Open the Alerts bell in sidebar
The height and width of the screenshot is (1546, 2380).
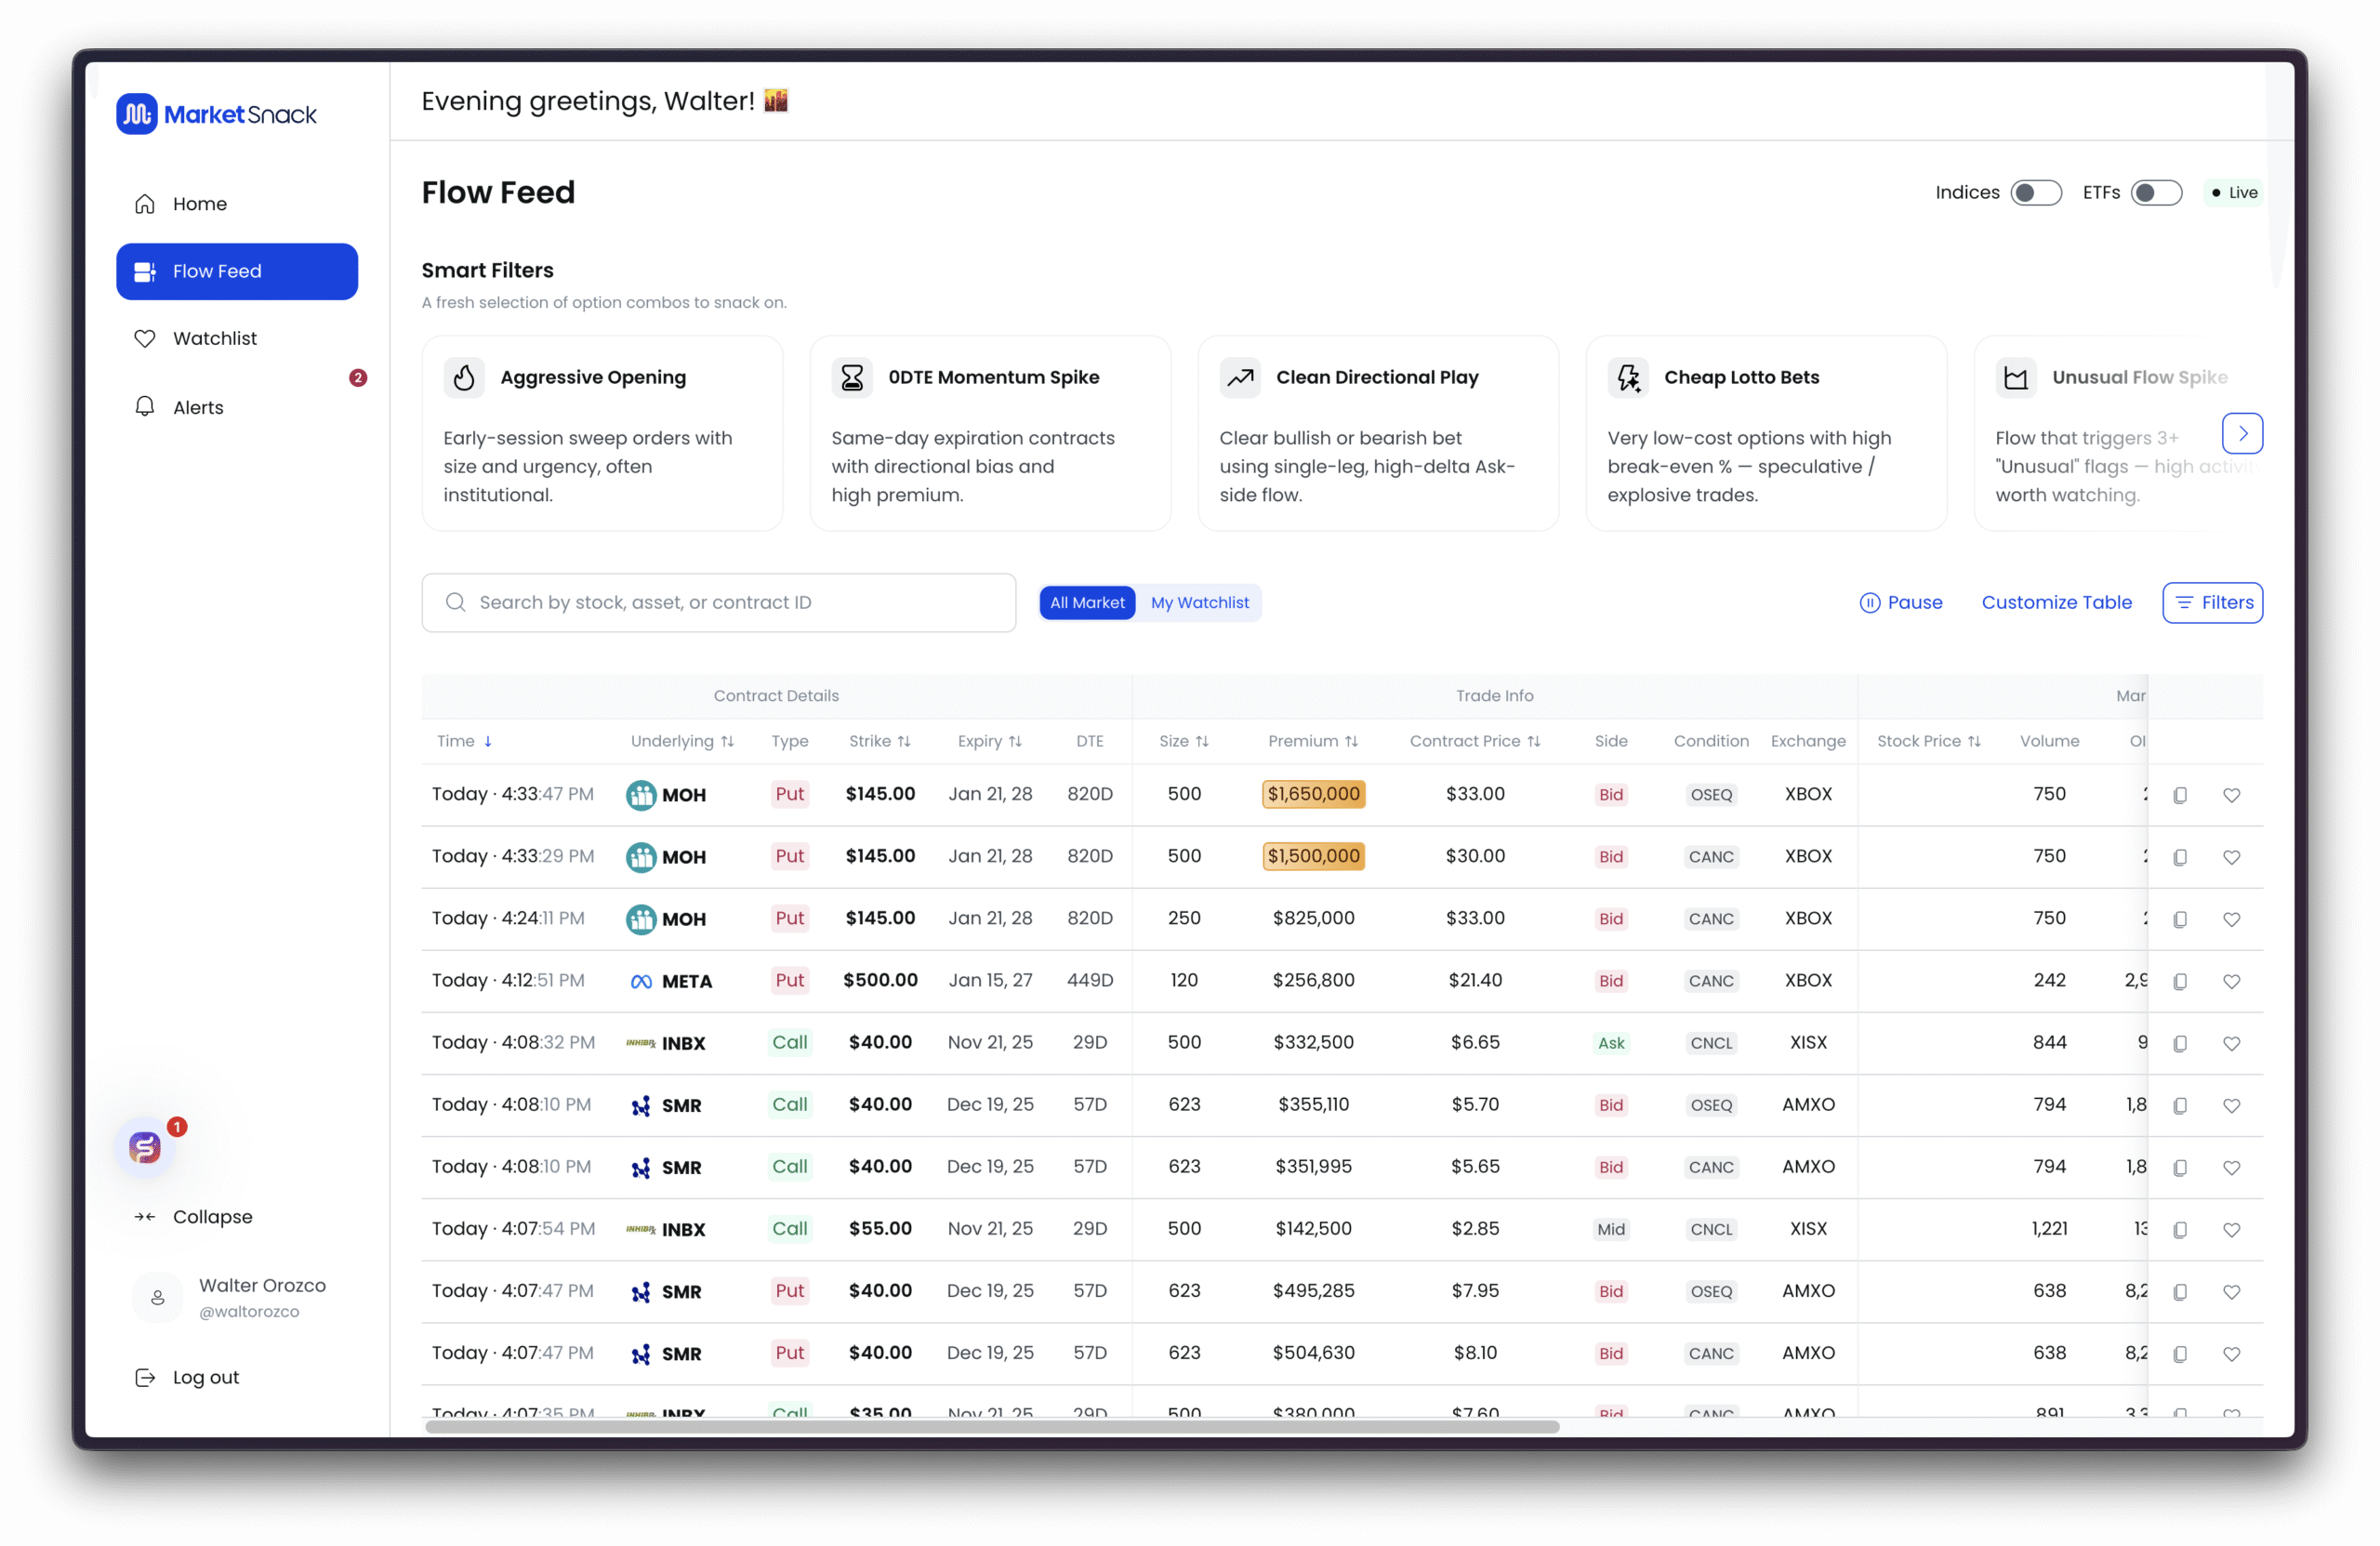(x=145, y=407)
